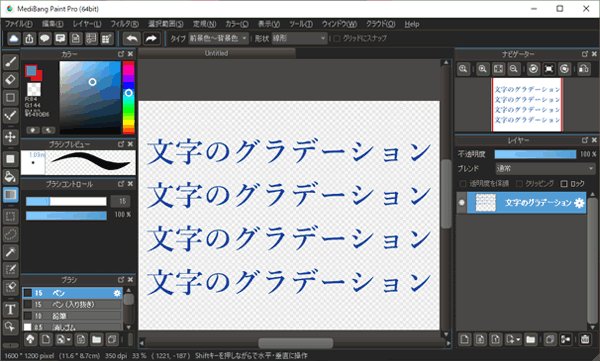The height and width of the screenshot is (362, 600).
Task: Click the canvas horizontal scrollbar
Action: coord(295,343)
